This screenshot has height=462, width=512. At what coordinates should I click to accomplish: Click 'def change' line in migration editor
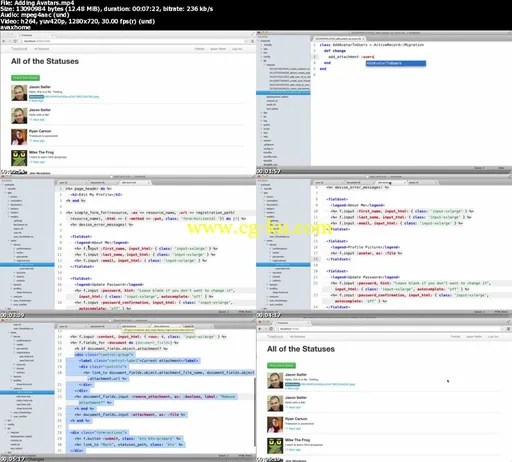tap(335, 51)
